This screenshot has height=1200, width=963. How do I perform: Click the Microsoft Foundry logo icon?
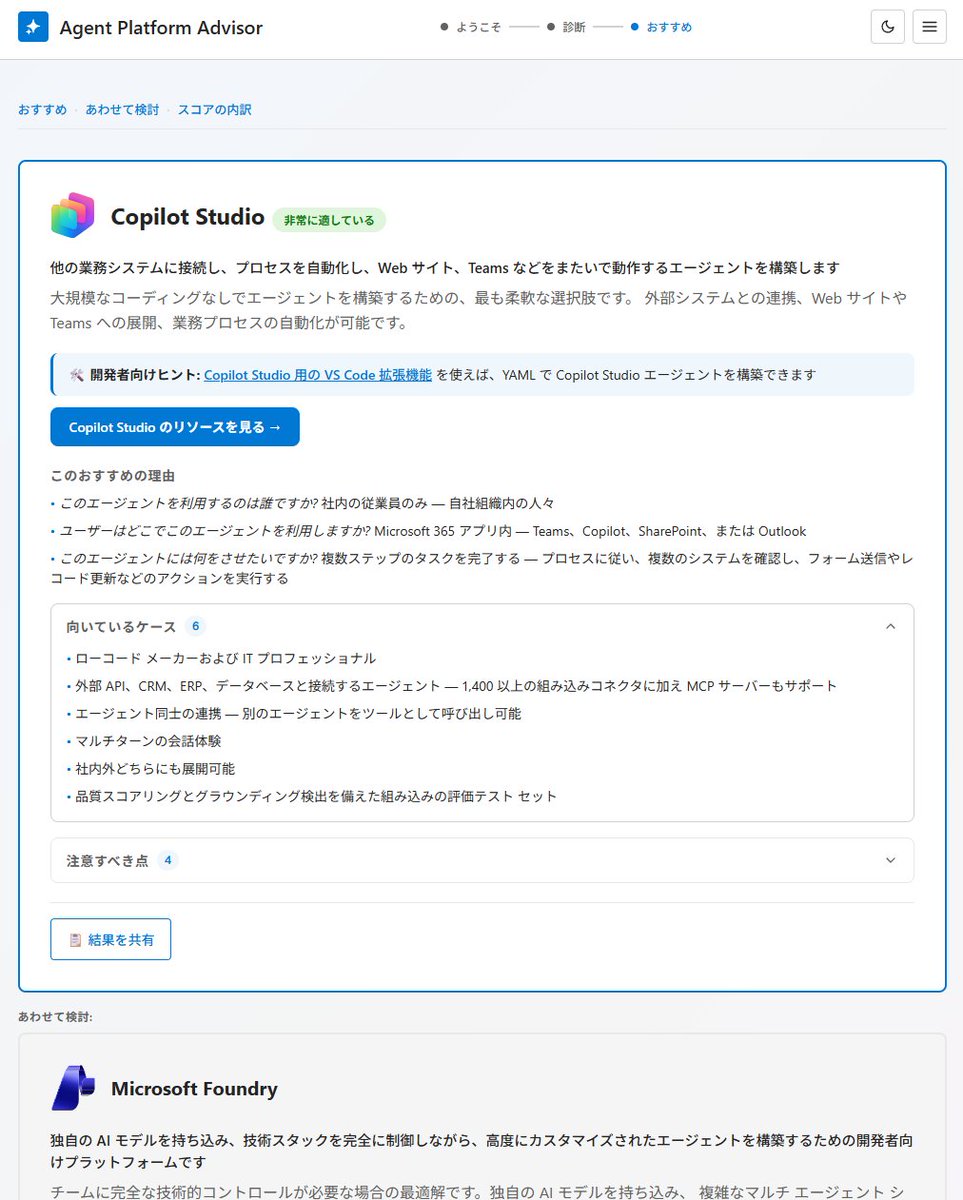pyautogui.click(x=72, y=1088)
